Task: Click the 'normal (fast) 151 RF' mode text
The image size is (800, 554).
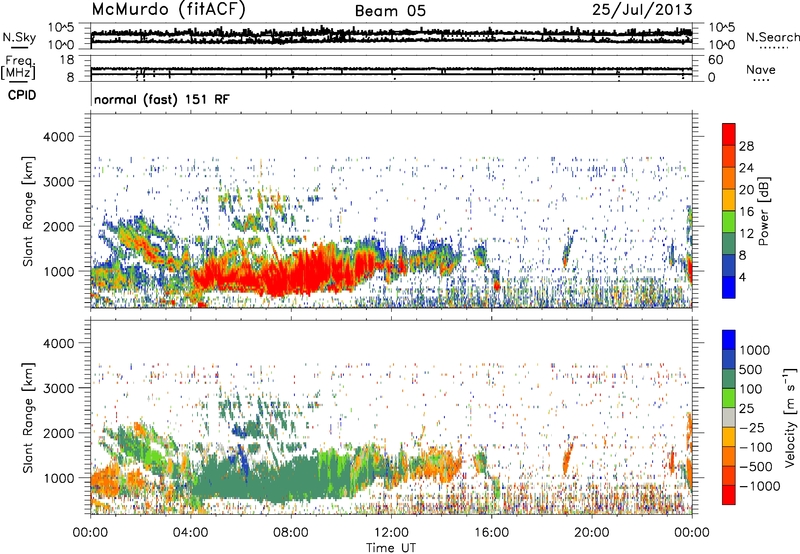Action: click(162, 99)
